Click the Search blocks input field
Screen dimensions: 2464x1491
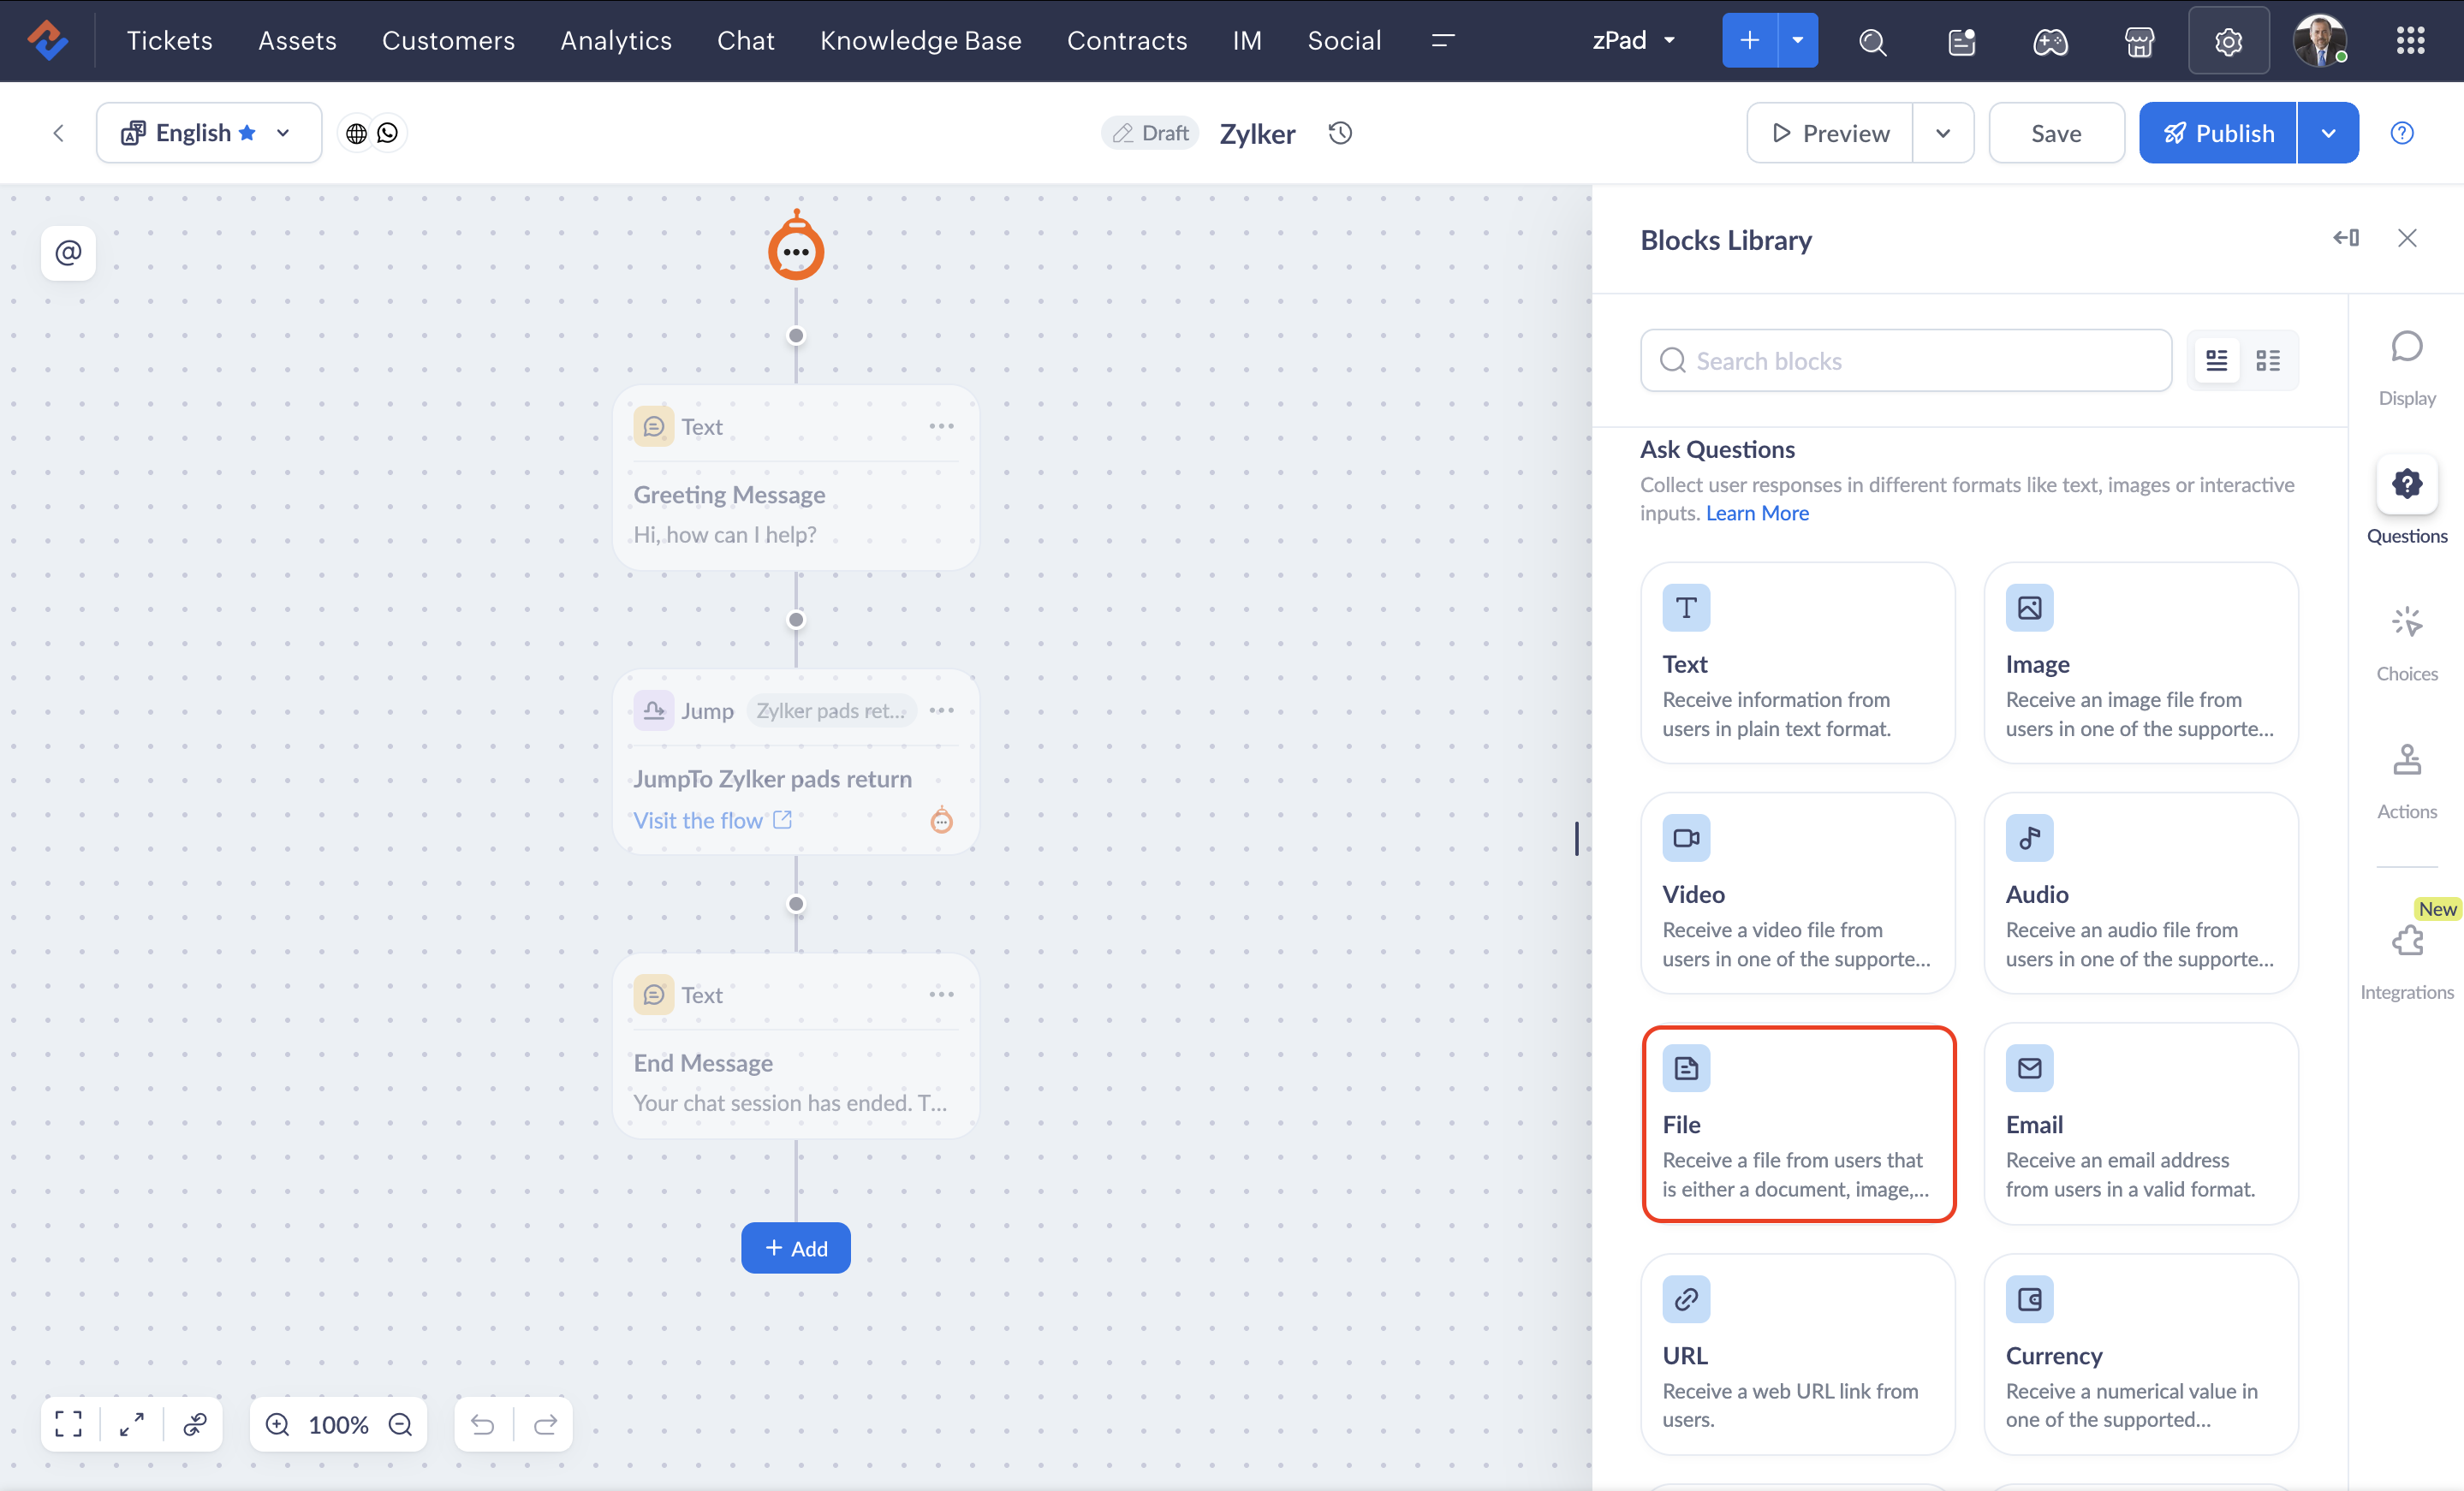click(x=1905, y=361)
